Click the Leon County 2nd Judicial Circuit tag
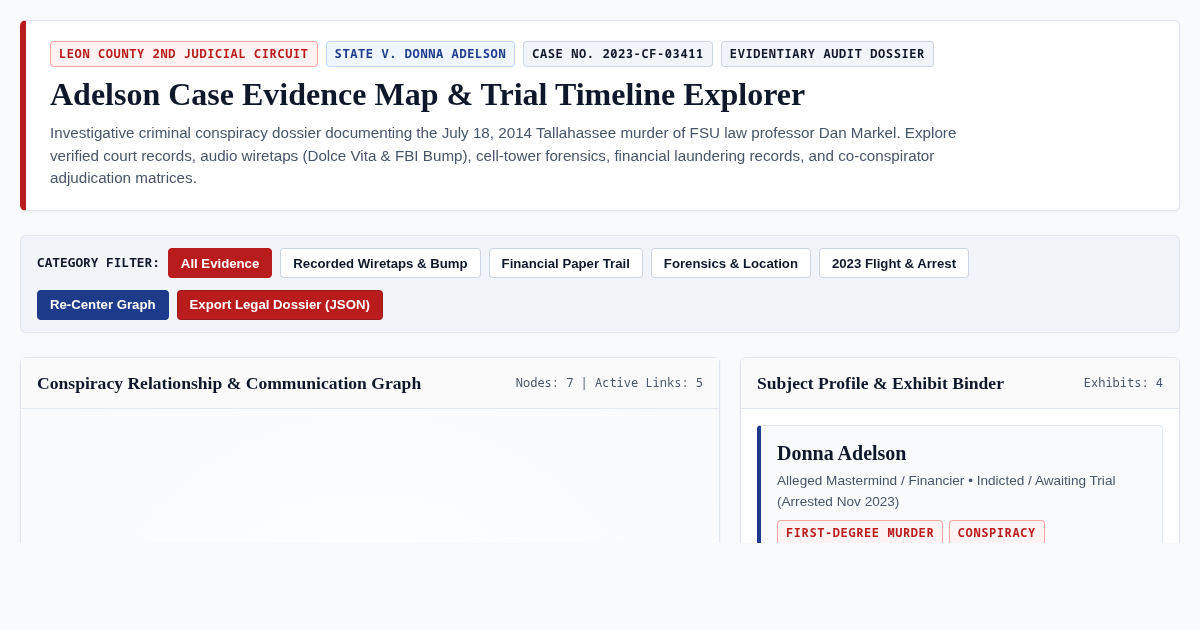This screenshot has width=1200, height=630. pyautogui.click(x=184, y=54)
